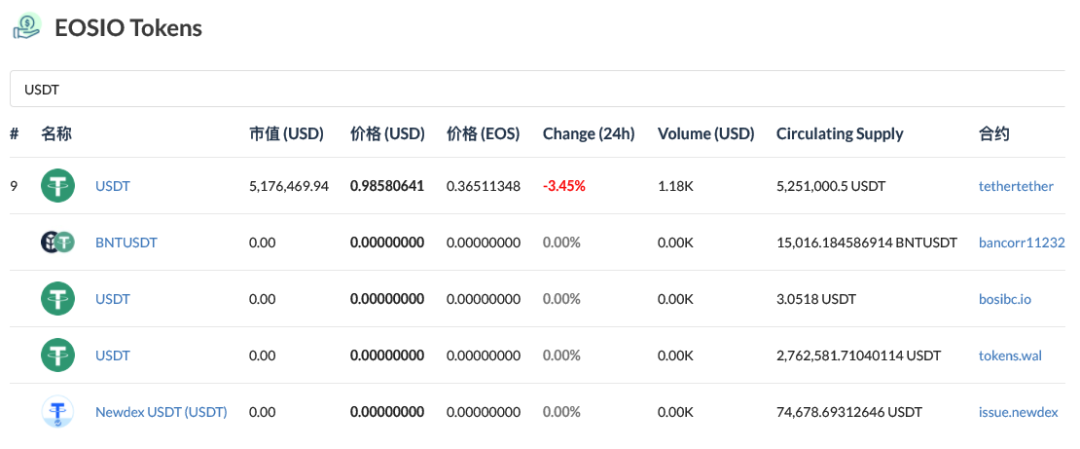
Task: Sort by the Circulating Supply column header
Action: 840,134
